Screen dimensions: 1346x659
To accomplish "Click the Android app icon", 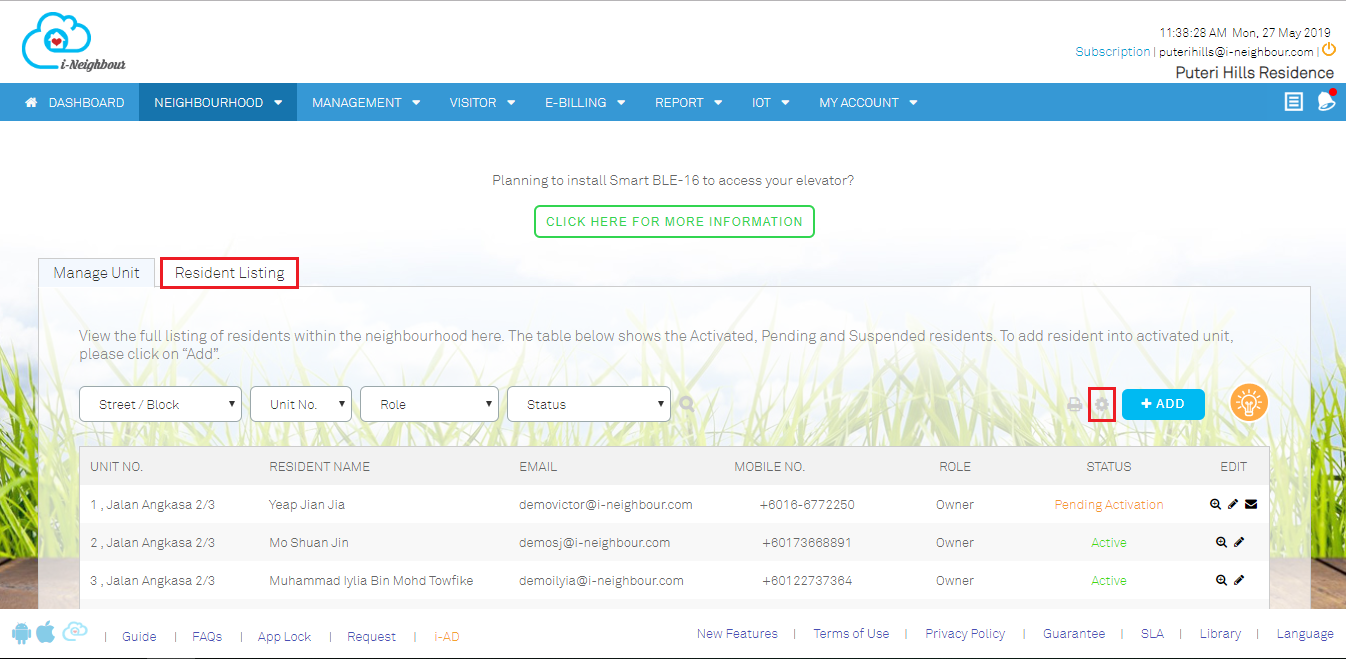I will pyautogui.click(x=21, y=633).
